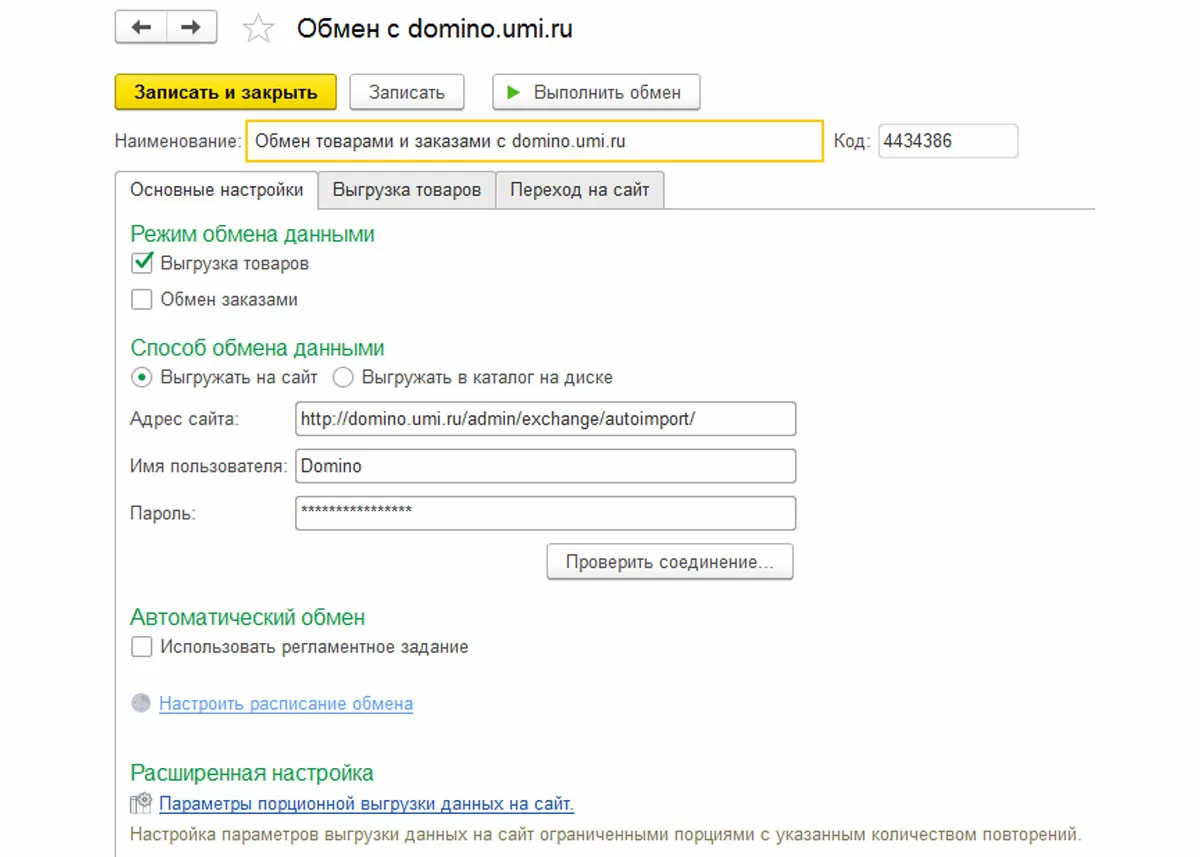This screenshot has height=857, width=1200.
Task: Select "Выгружать на сайт" radio option
Action: [142, 378]
